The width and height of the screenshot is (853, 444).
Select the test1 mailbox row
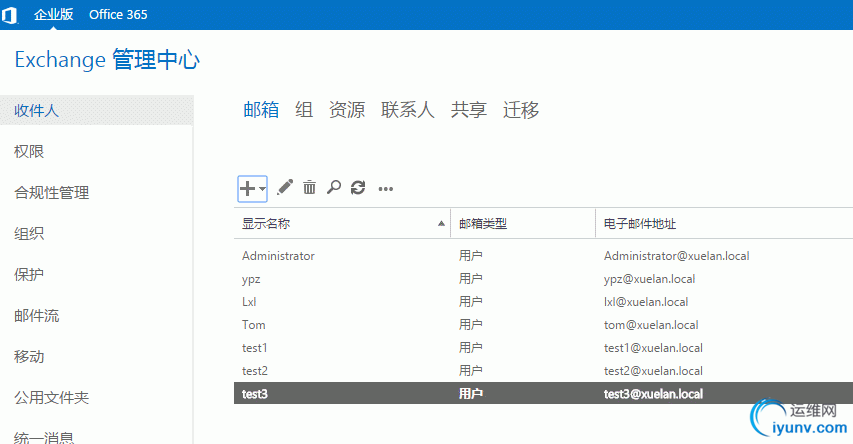(543, 348)
